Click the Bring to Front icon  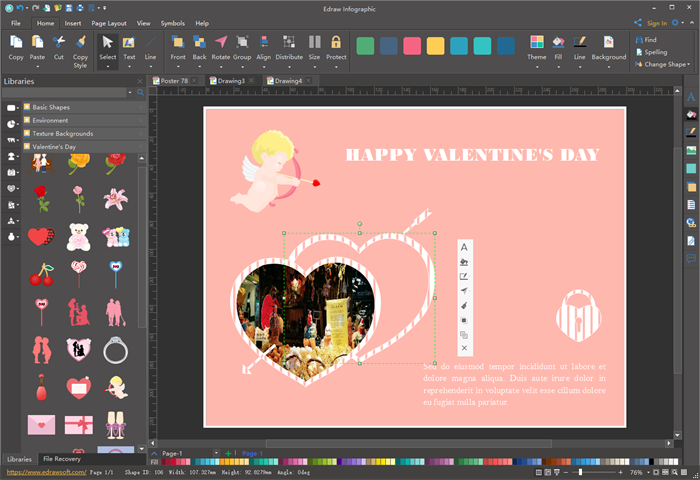[x=177, y=43]
